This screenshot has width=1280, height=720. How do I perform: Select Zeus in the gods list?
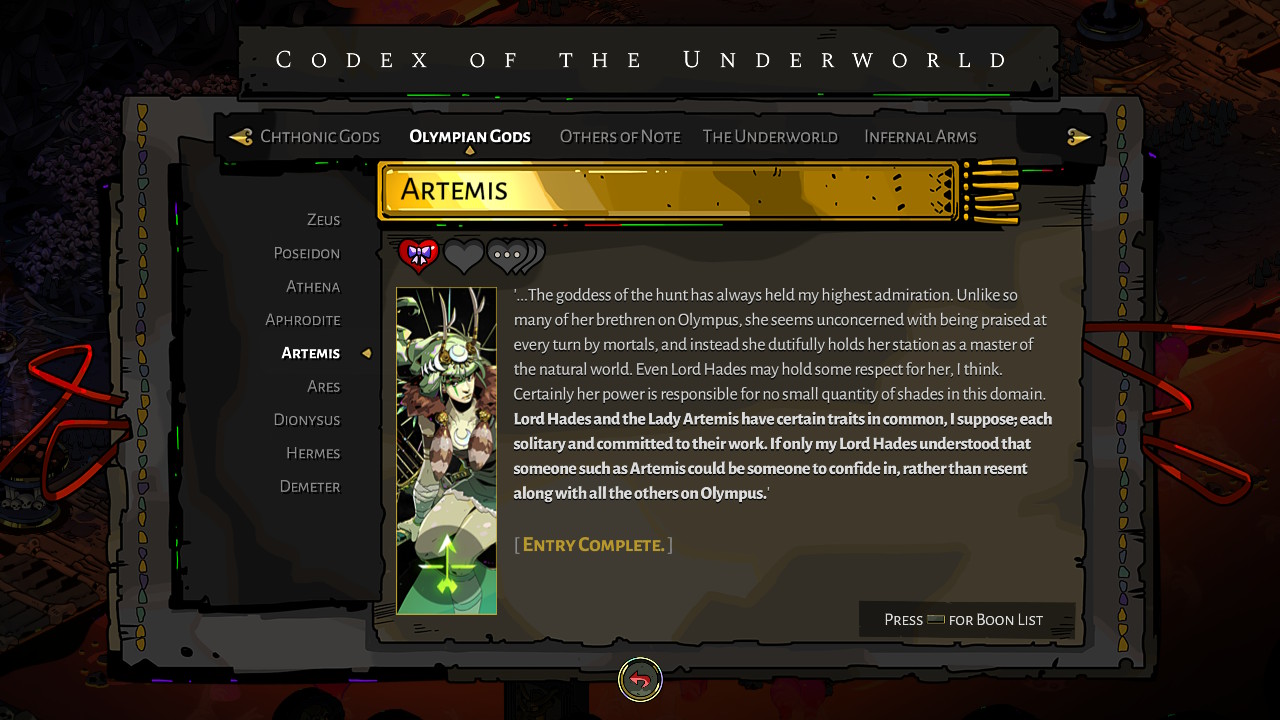[x=323, y=220]
